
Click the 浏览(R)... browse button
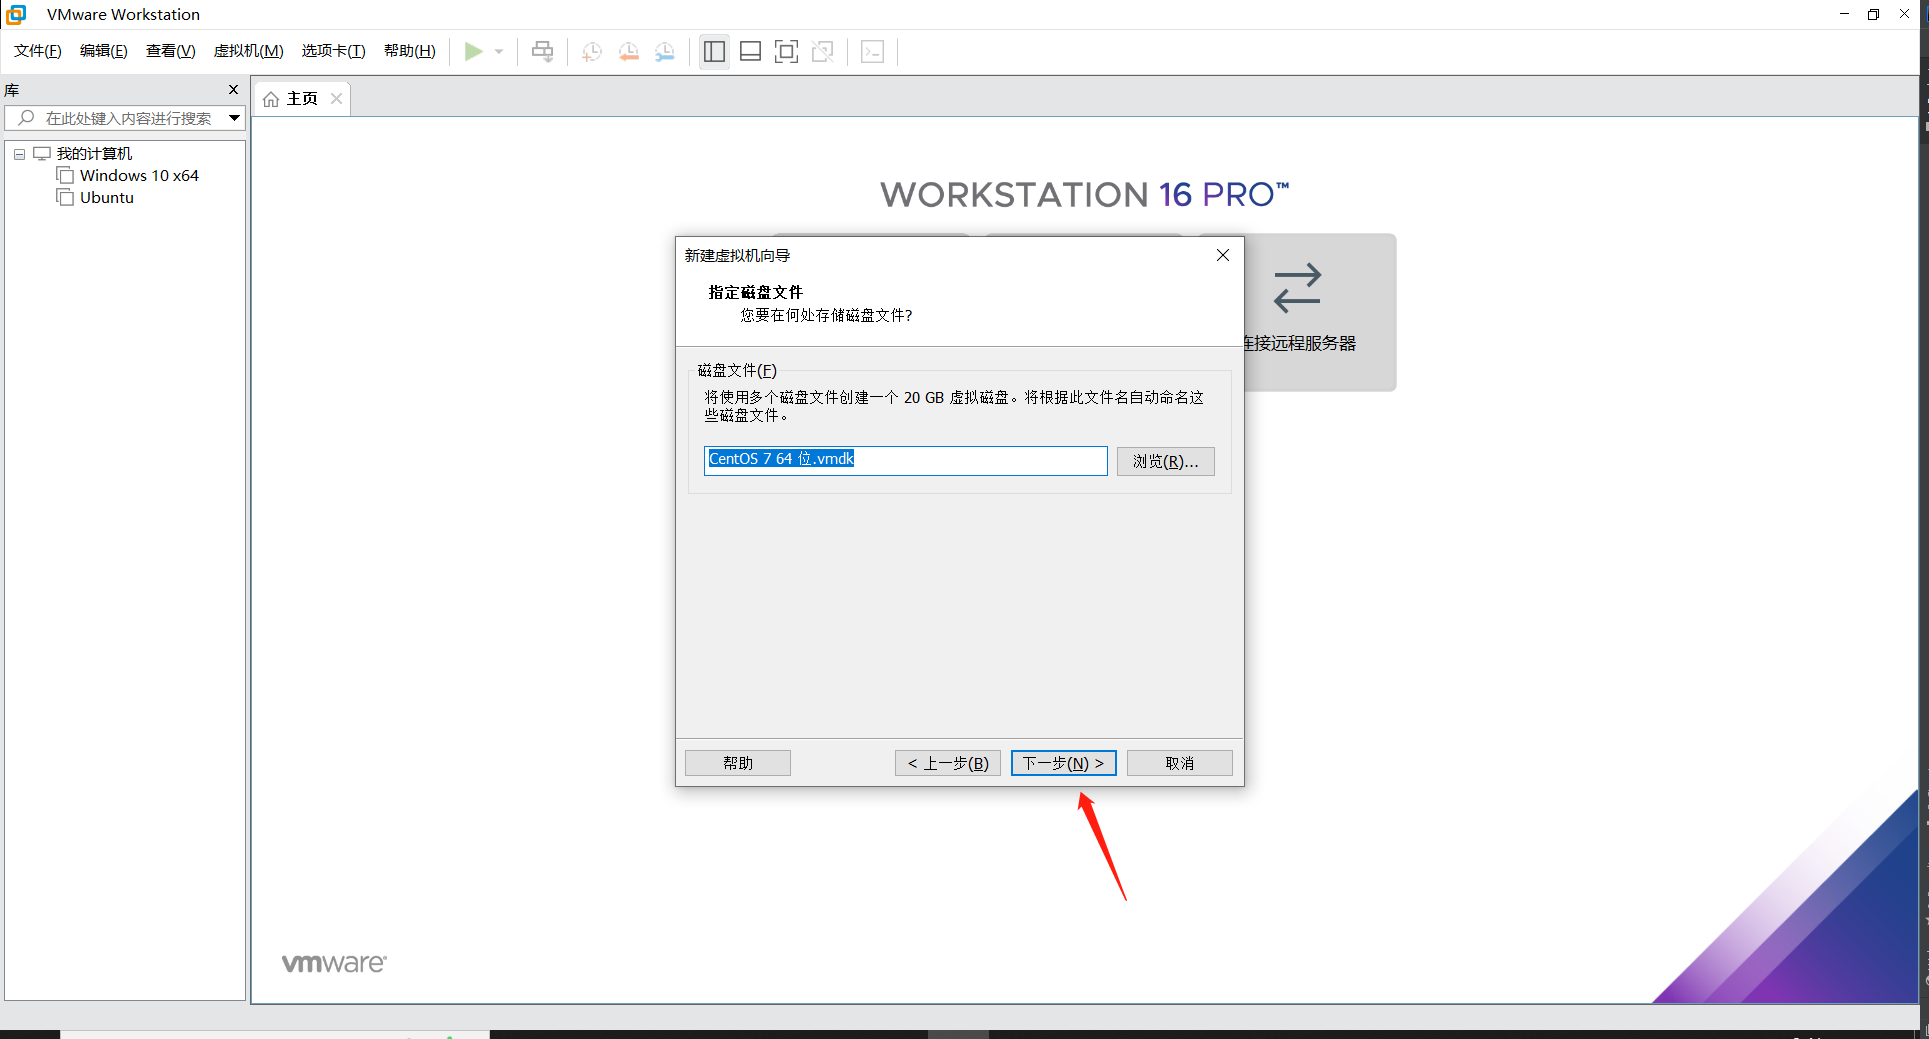1165,461
